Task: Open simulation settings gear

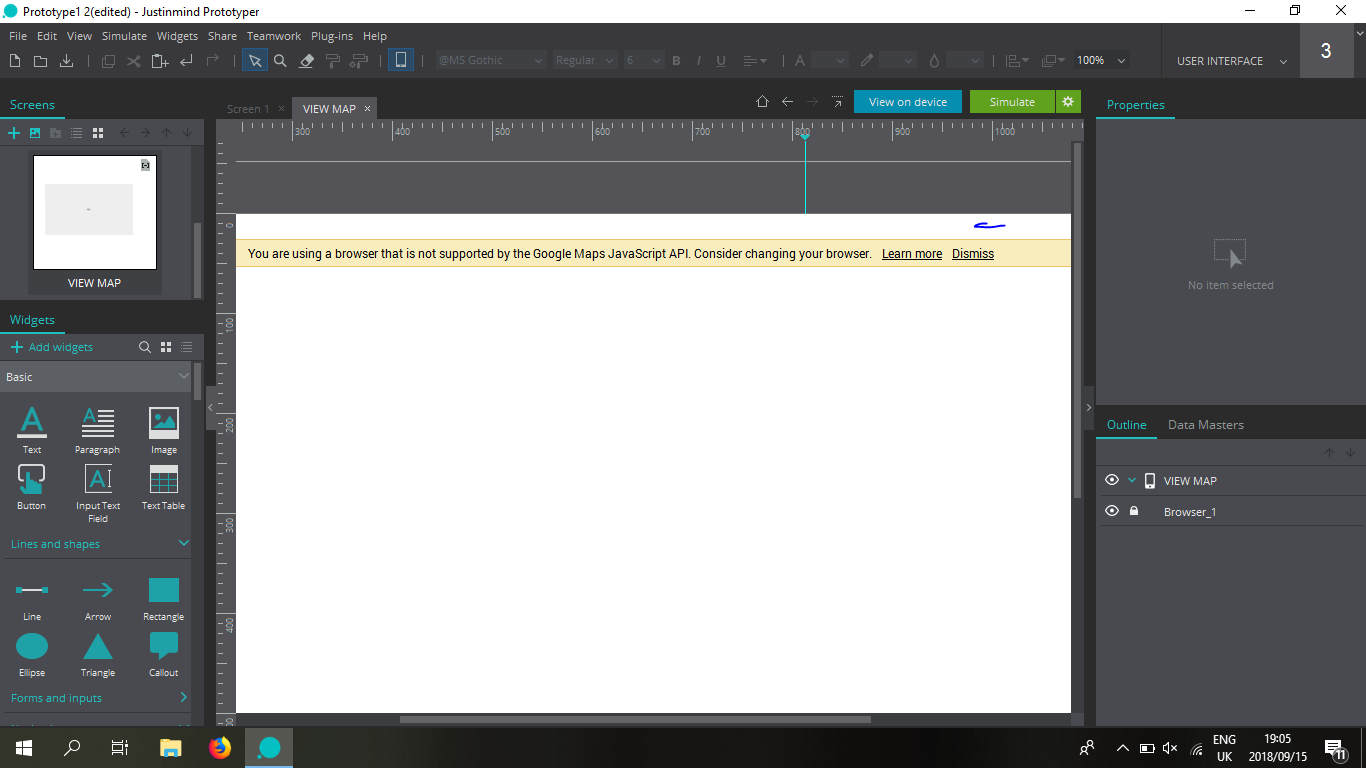Action: tap(1068, 102)
